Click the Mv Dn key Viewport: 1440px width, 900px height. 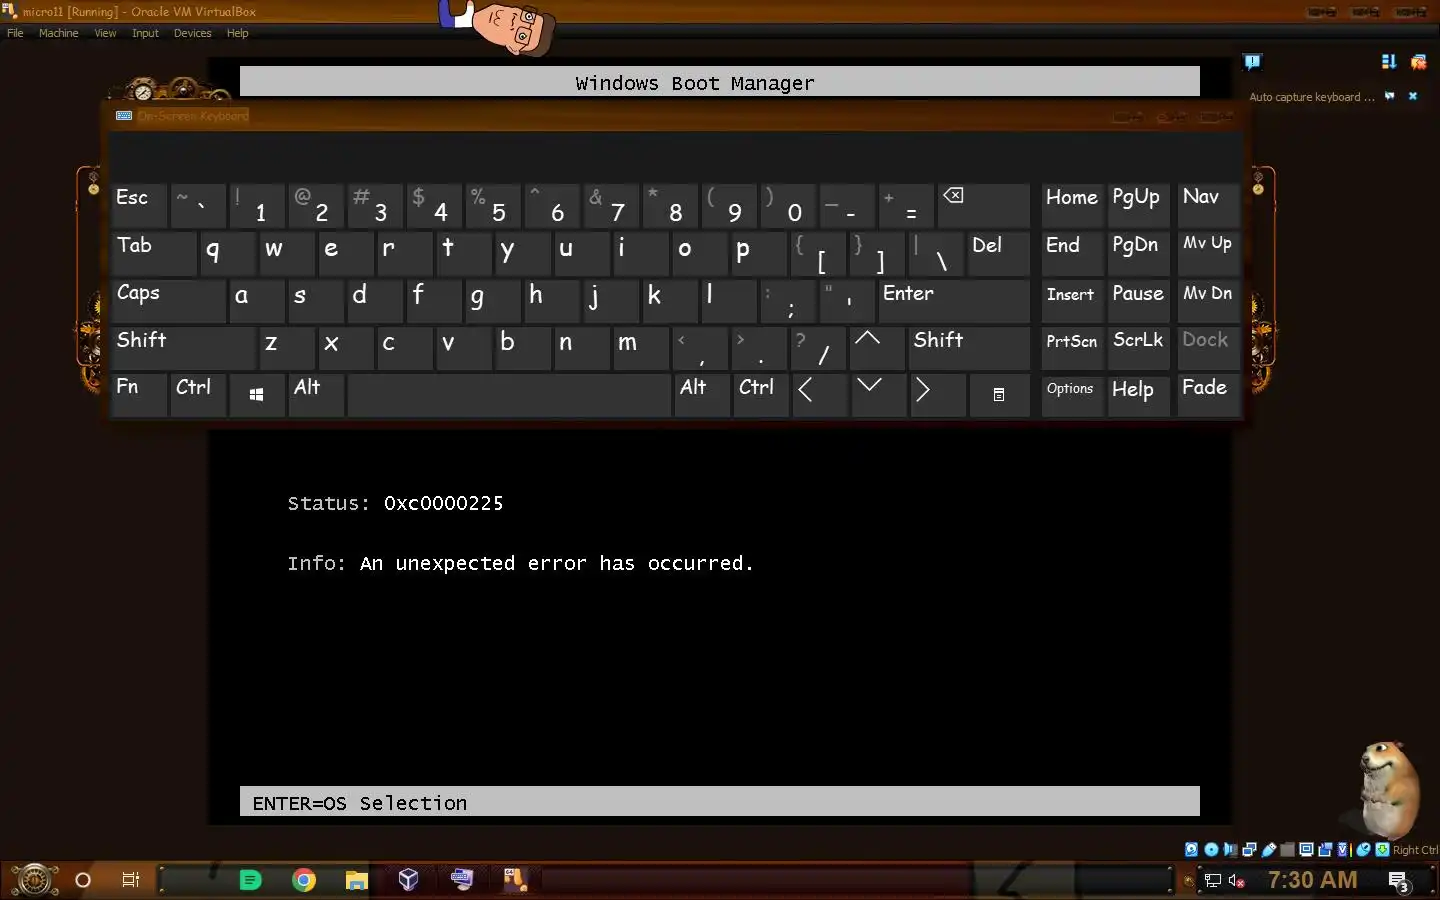[x=1207, y=300]
